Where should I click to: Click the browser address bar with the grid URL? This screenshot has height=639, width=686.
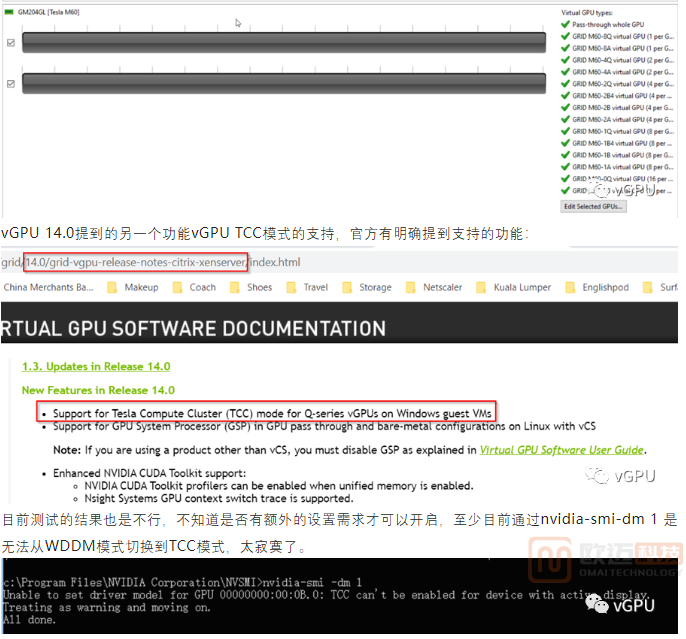339,262
